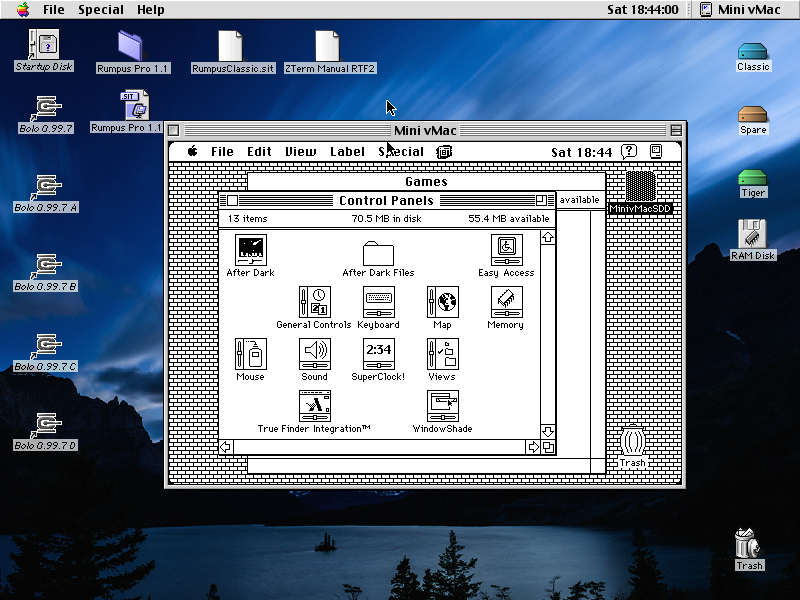The image size is (800, 600).
Task: Select the Easy Access control panel
Action: pyautogui.click(x=506, y=250)
